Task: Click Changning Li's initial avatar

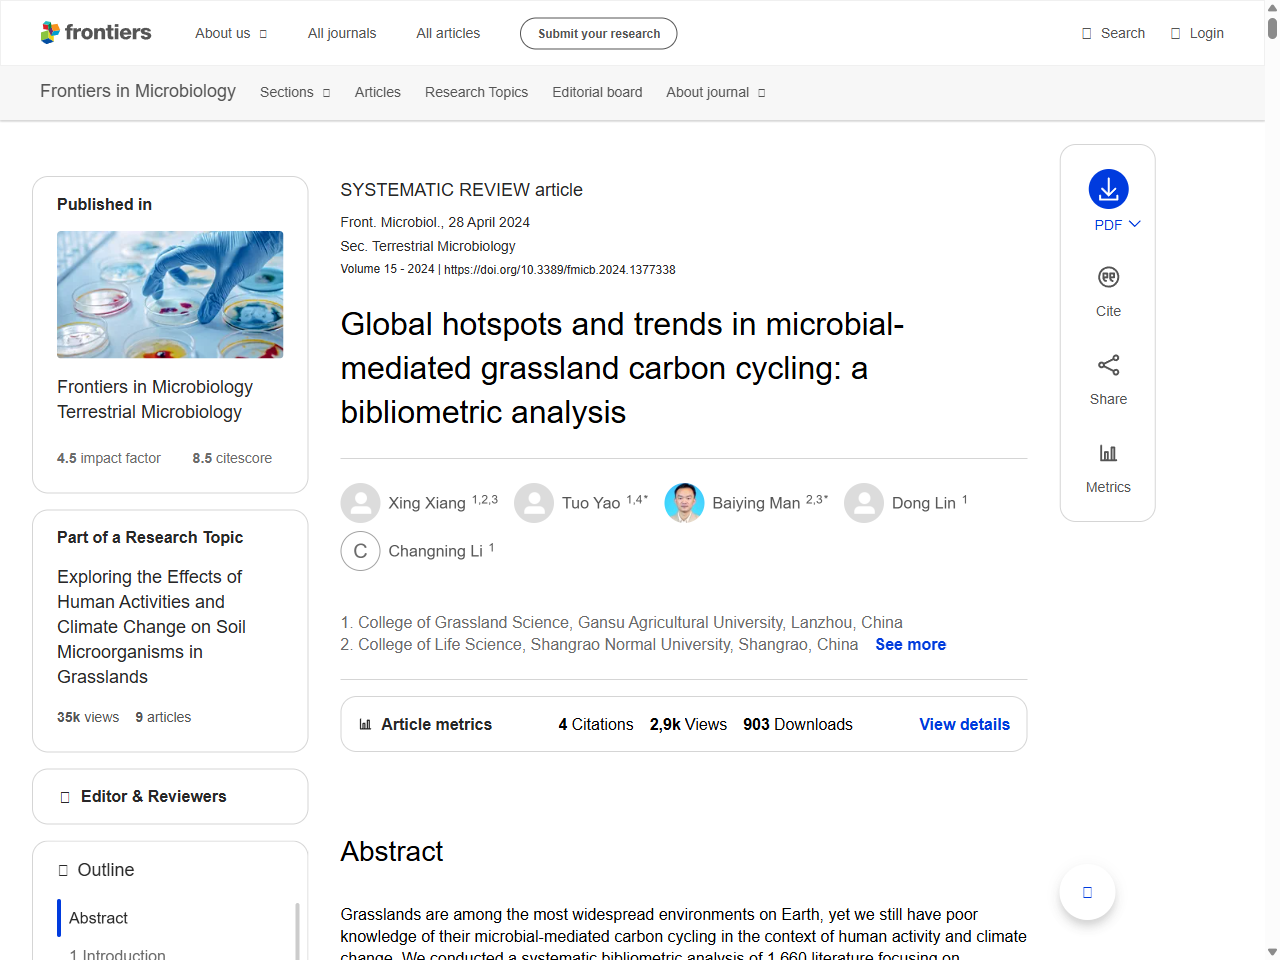Action: (x=360, y=551)
